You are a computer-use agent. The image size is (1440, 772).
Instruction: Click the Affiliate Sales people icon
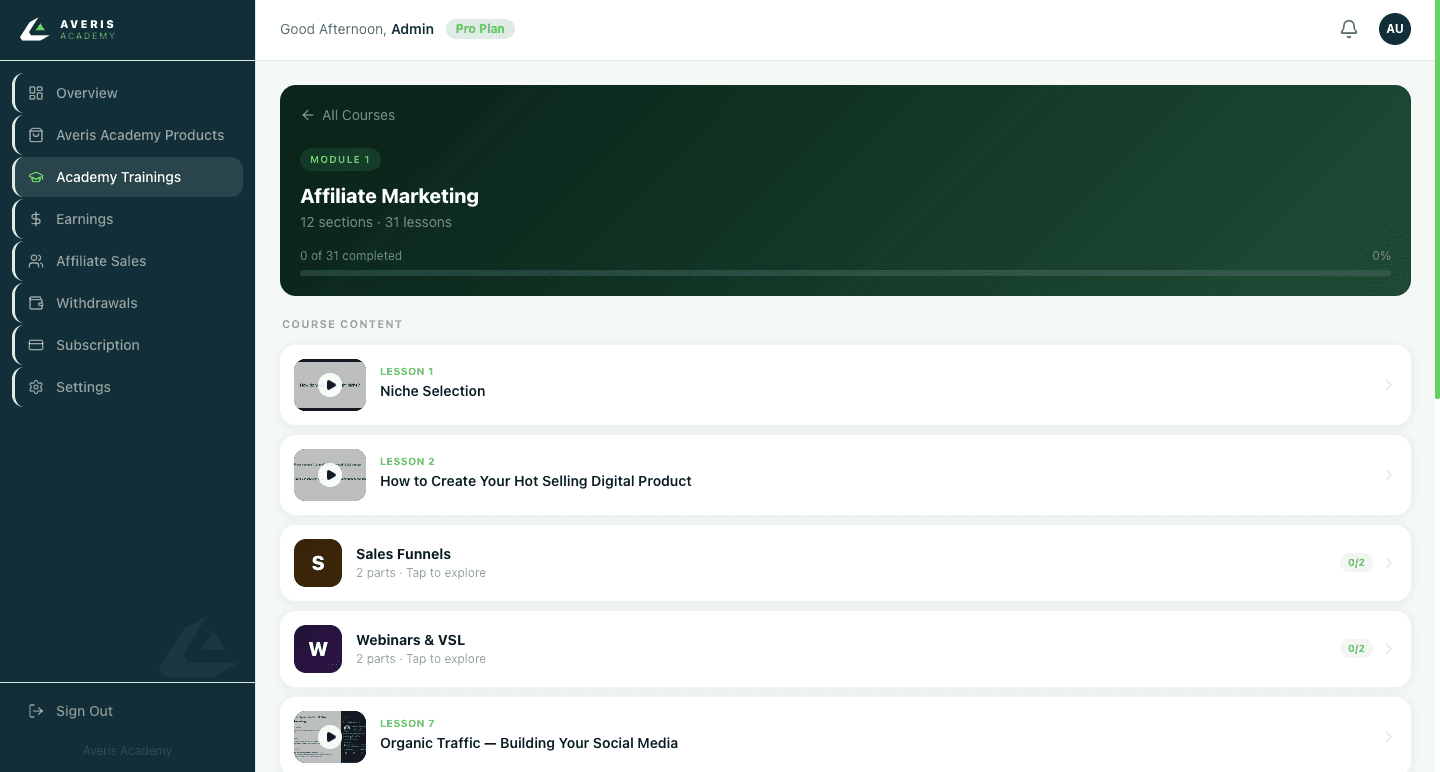point(36,261)
